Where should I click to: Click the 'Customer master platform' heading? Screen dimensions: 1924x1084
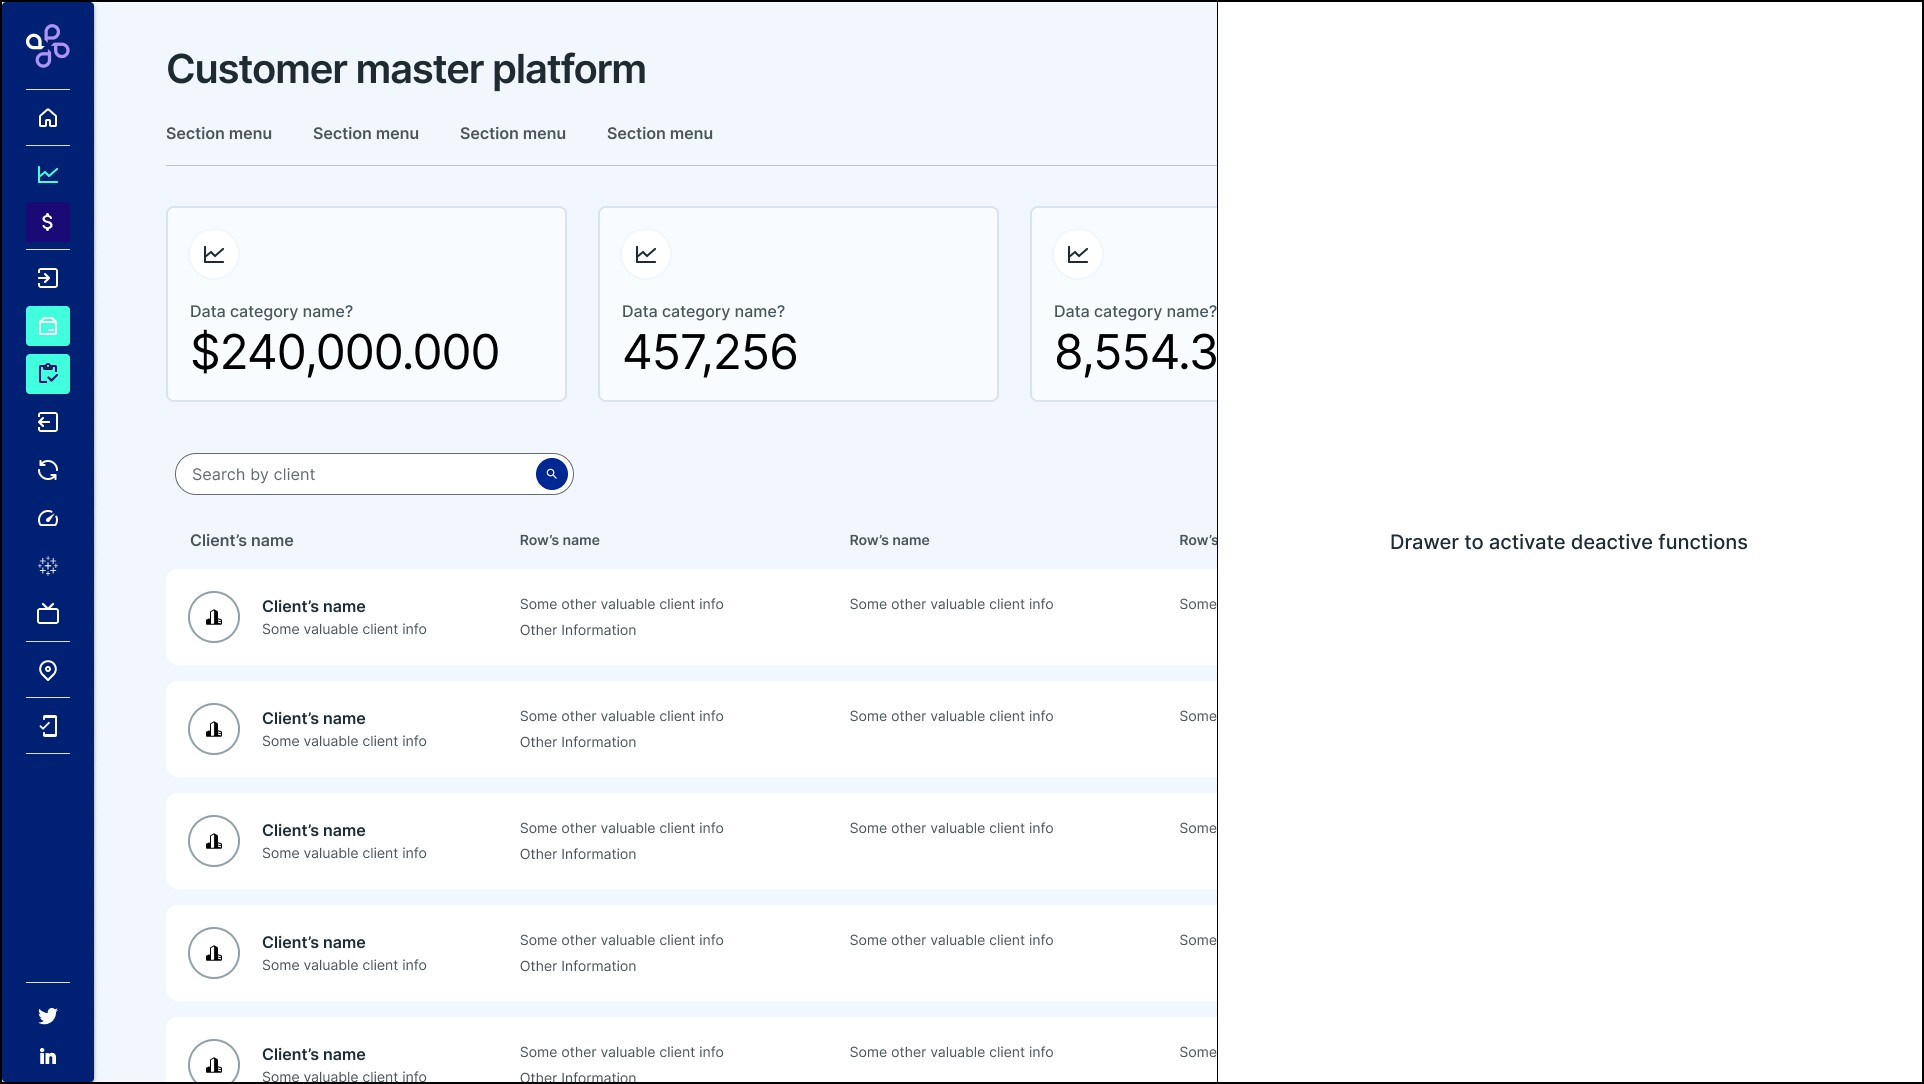pyautogui.click(x=406, y=70)
